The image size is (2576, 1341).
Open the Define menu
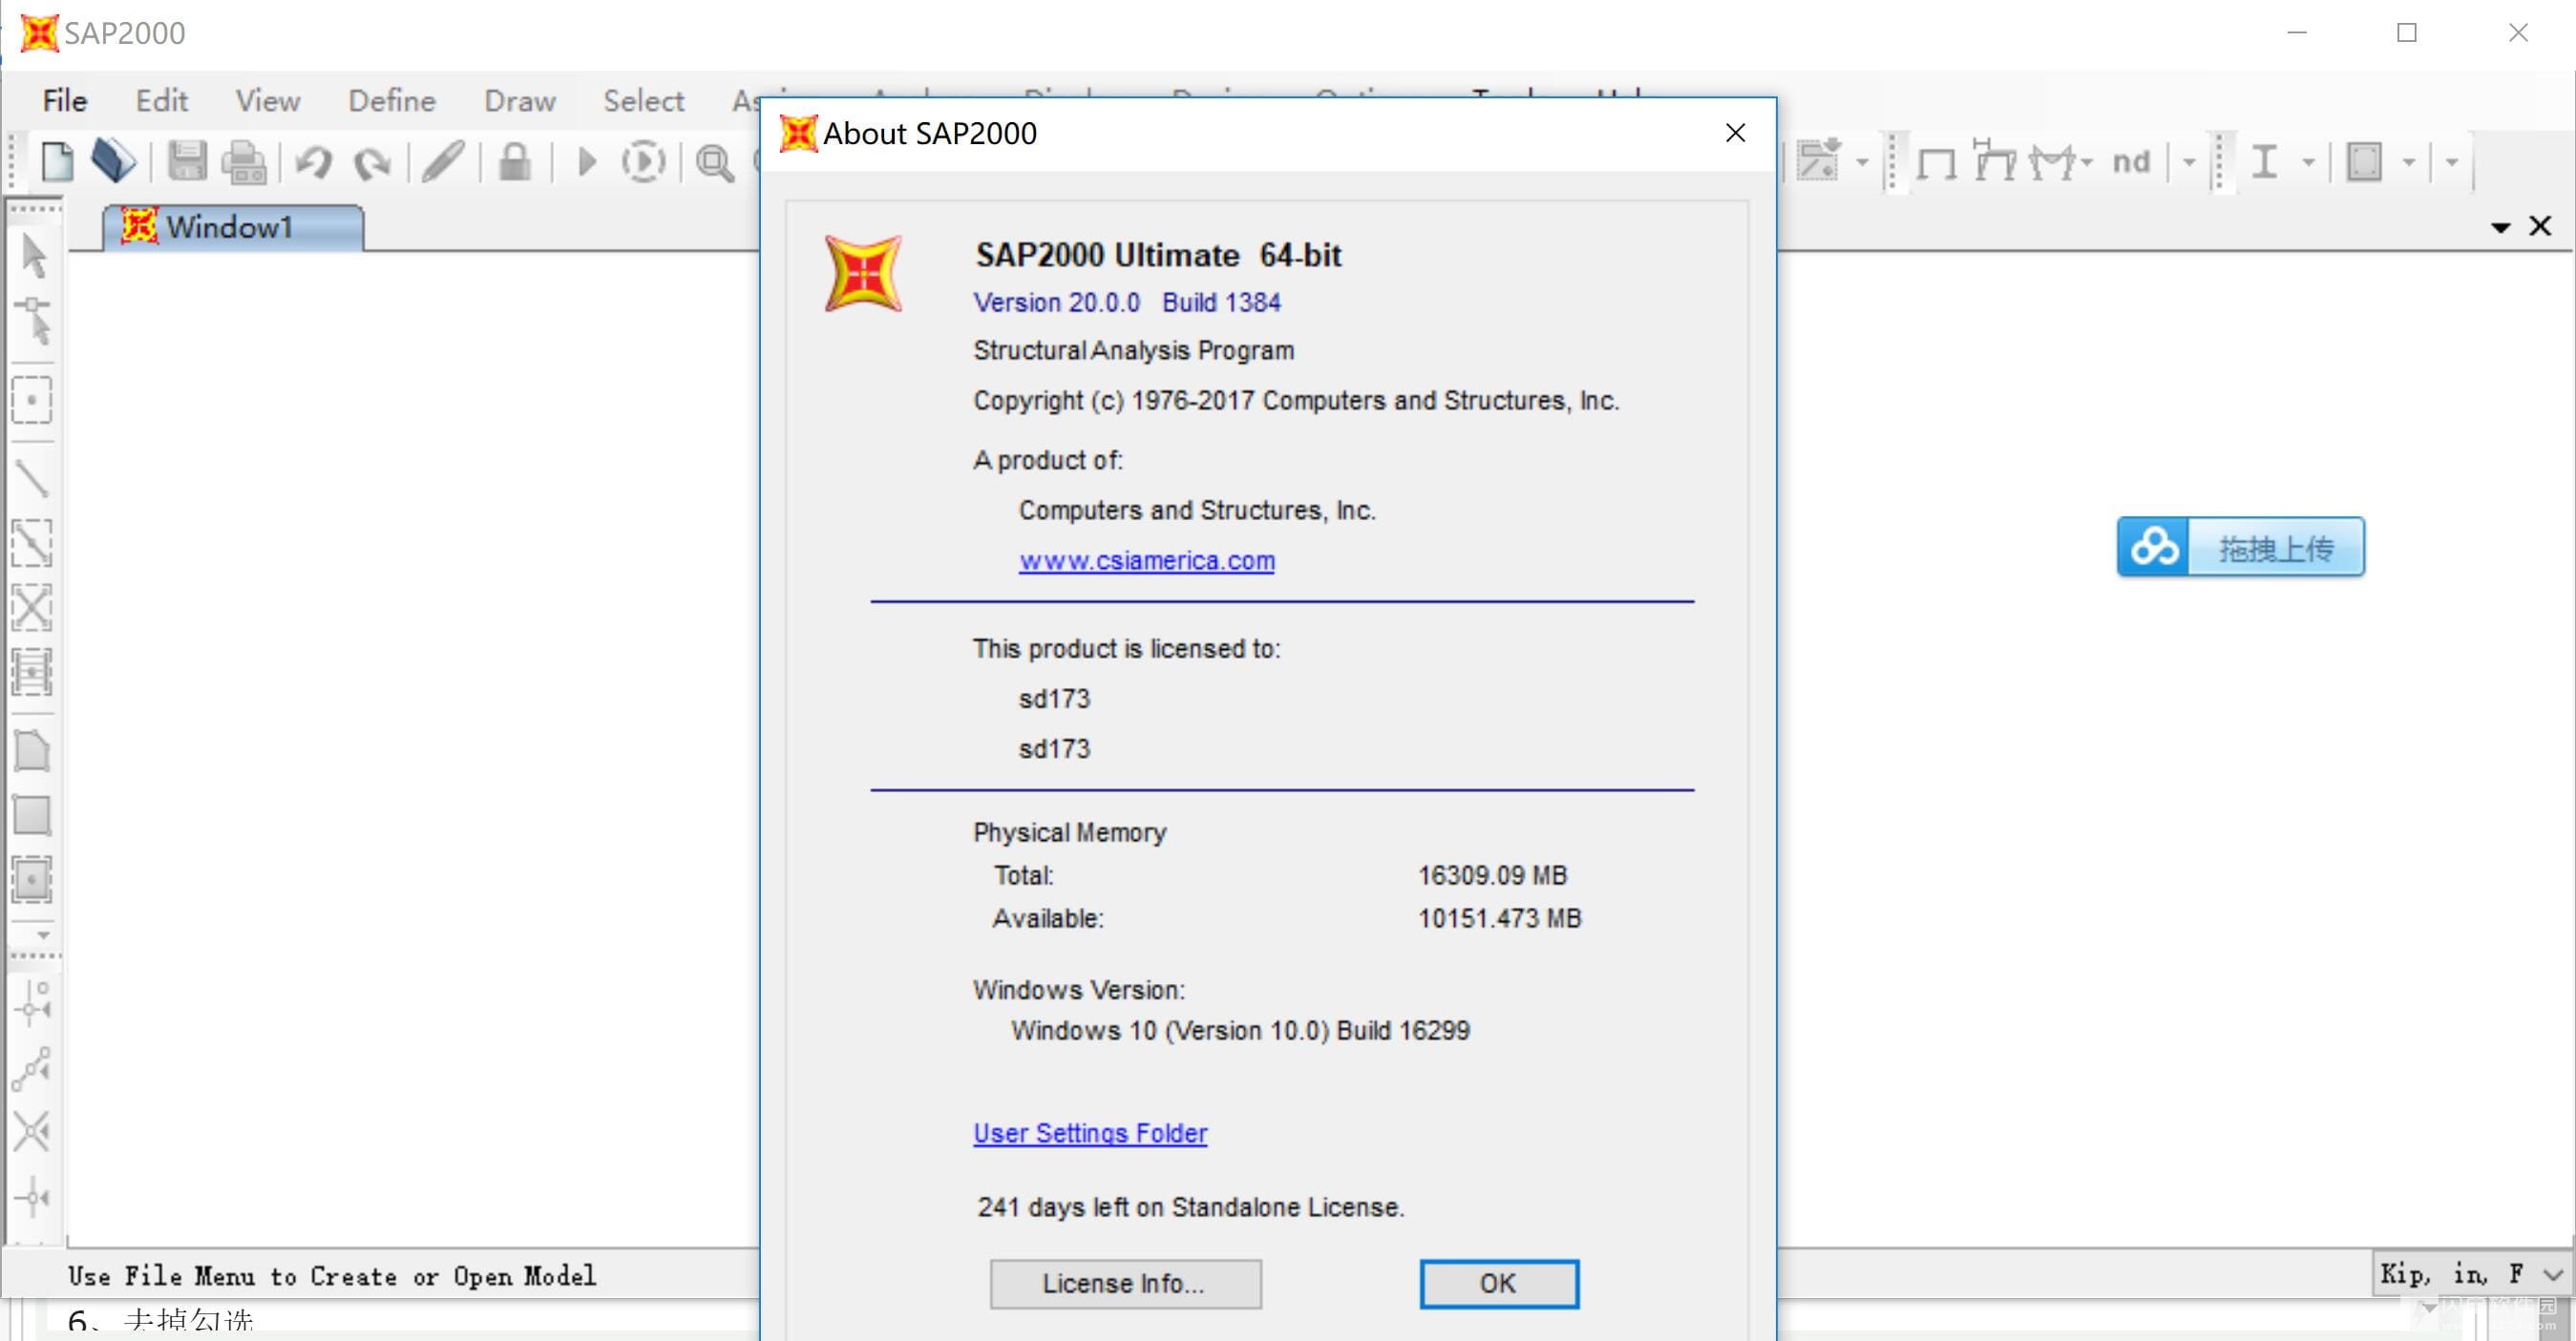click(392, 101)
